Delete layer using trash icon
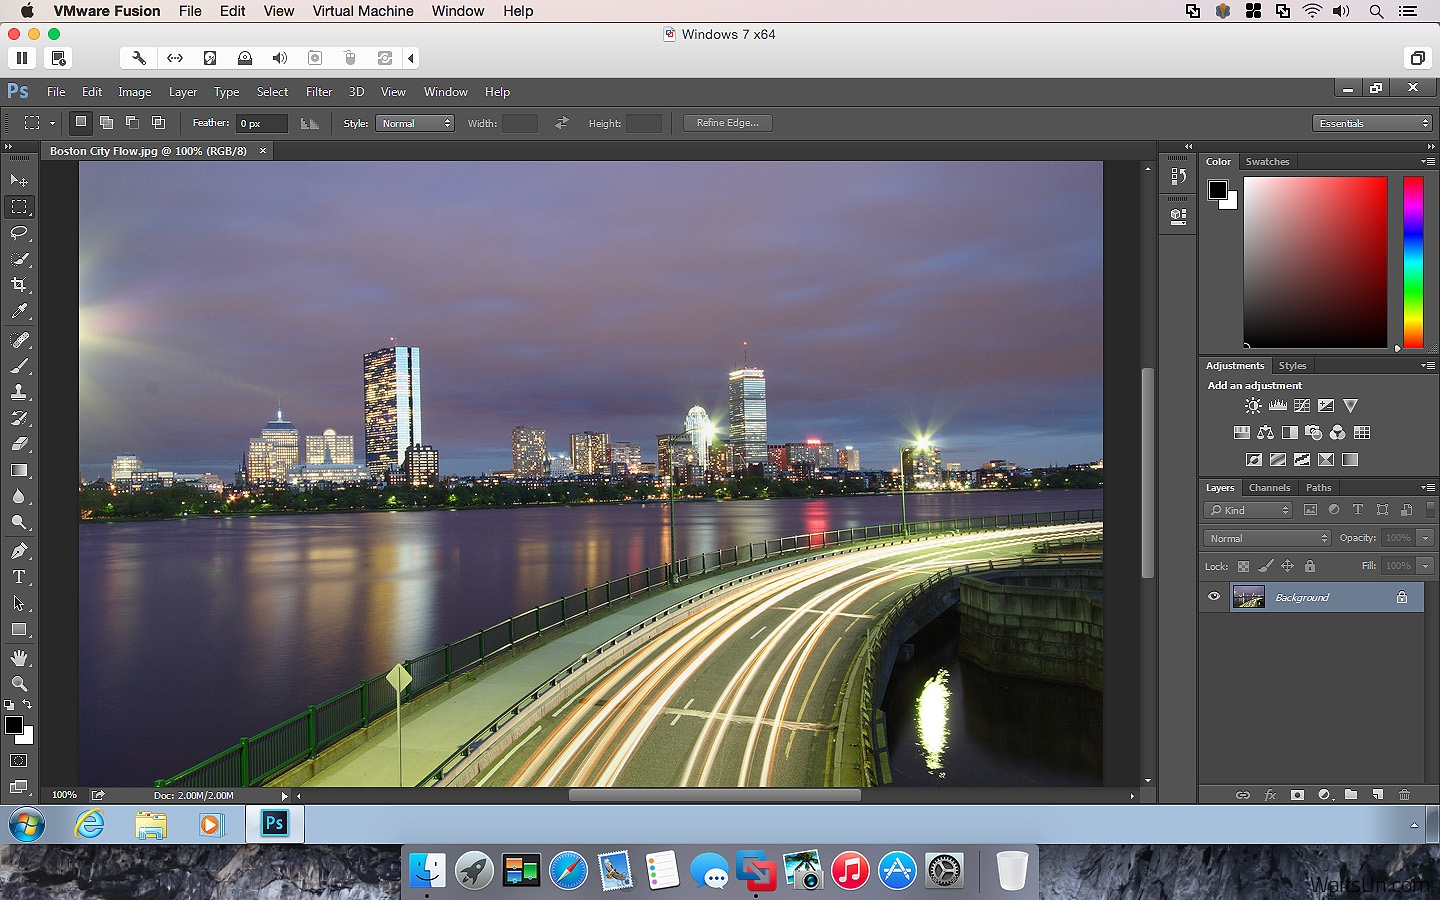This screenshot has height=900, width=1440. click(x=1404, y=795)
